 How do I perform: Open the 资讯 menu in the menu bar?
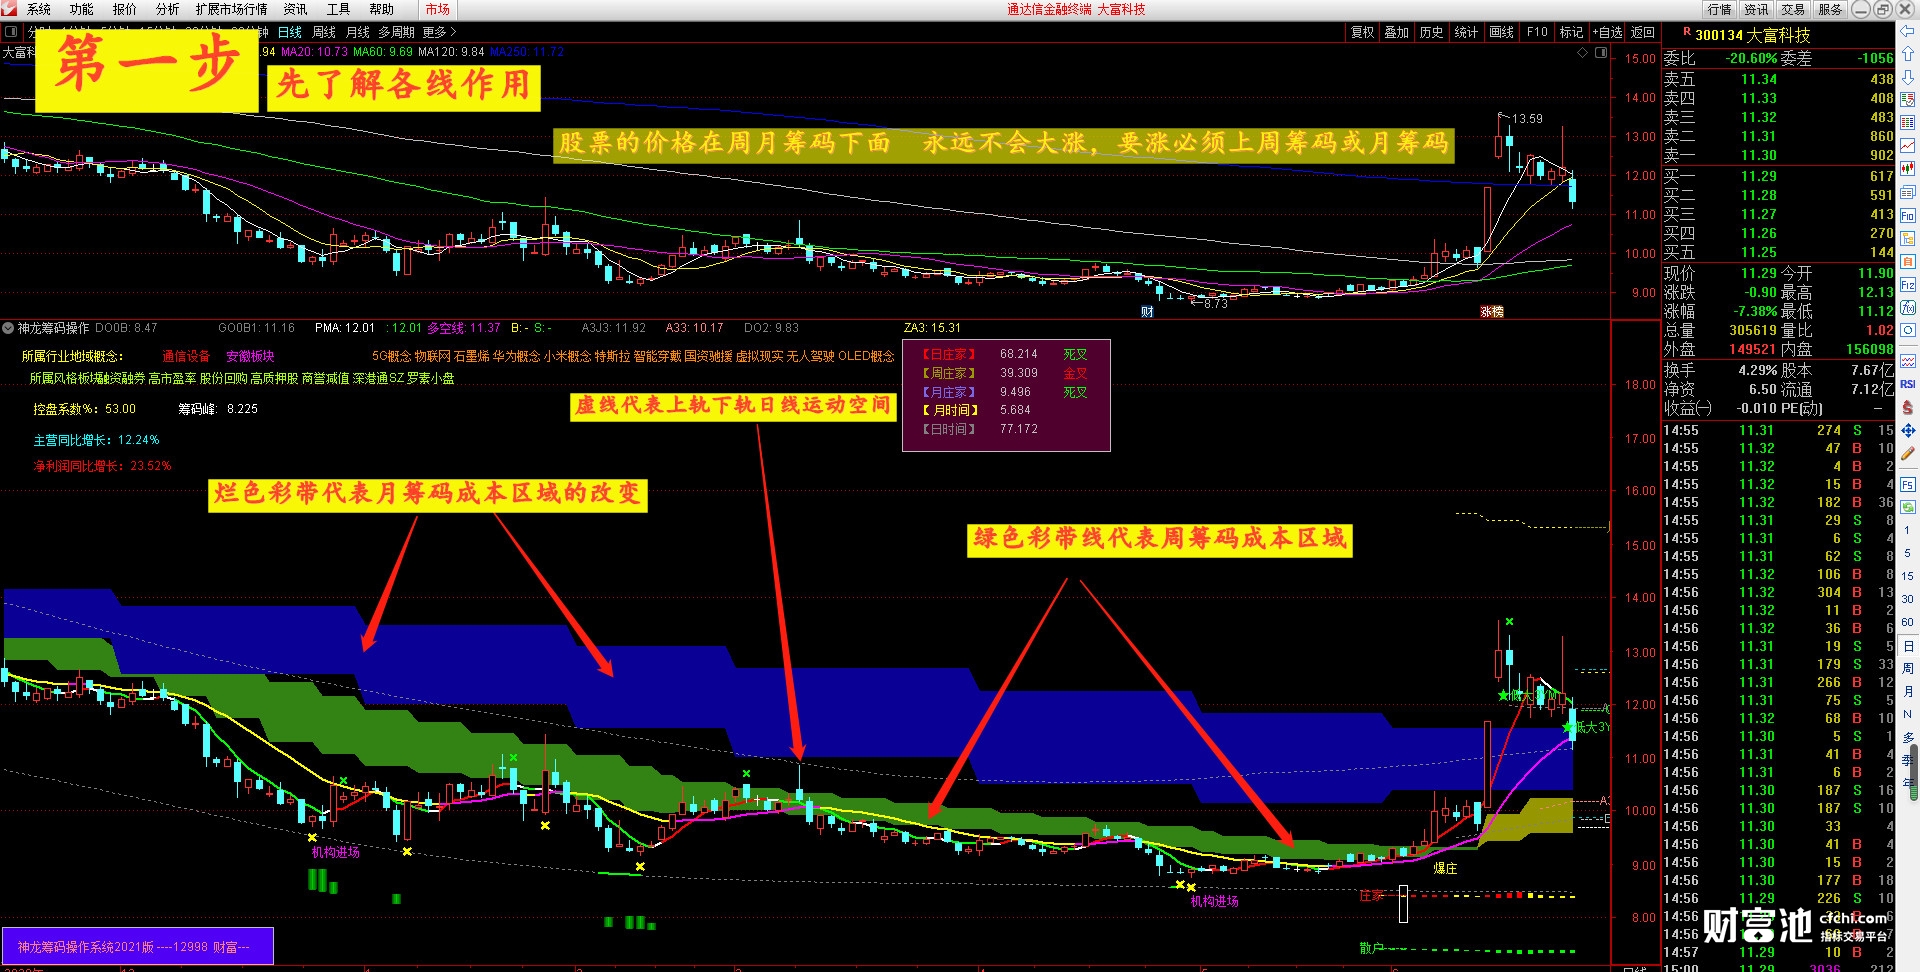295,9
